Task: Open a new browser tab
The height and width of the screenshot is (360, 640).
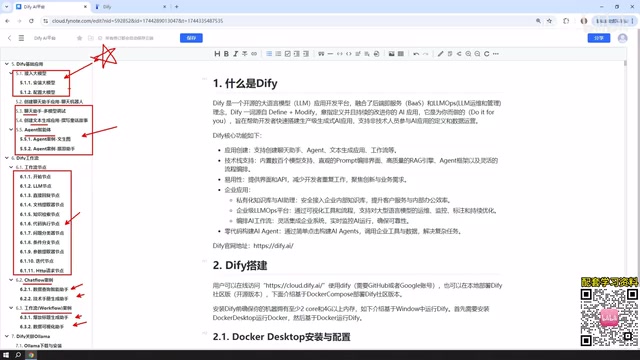Action: (176, 7)
